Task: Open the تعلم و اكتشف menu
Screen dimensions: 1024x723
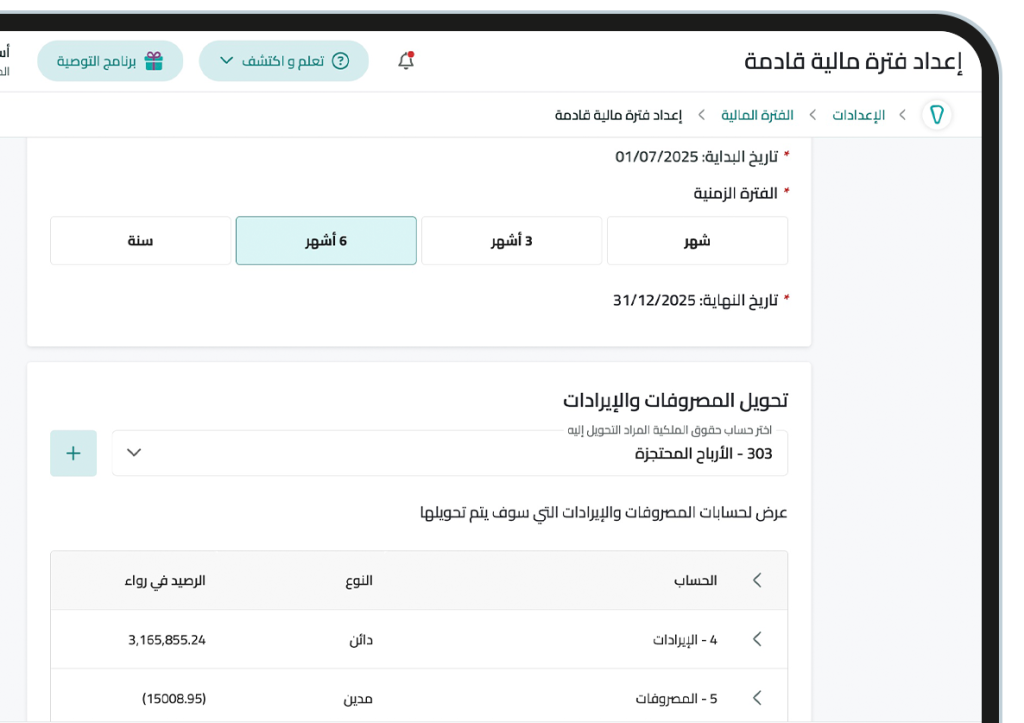Action: point(284,60)
